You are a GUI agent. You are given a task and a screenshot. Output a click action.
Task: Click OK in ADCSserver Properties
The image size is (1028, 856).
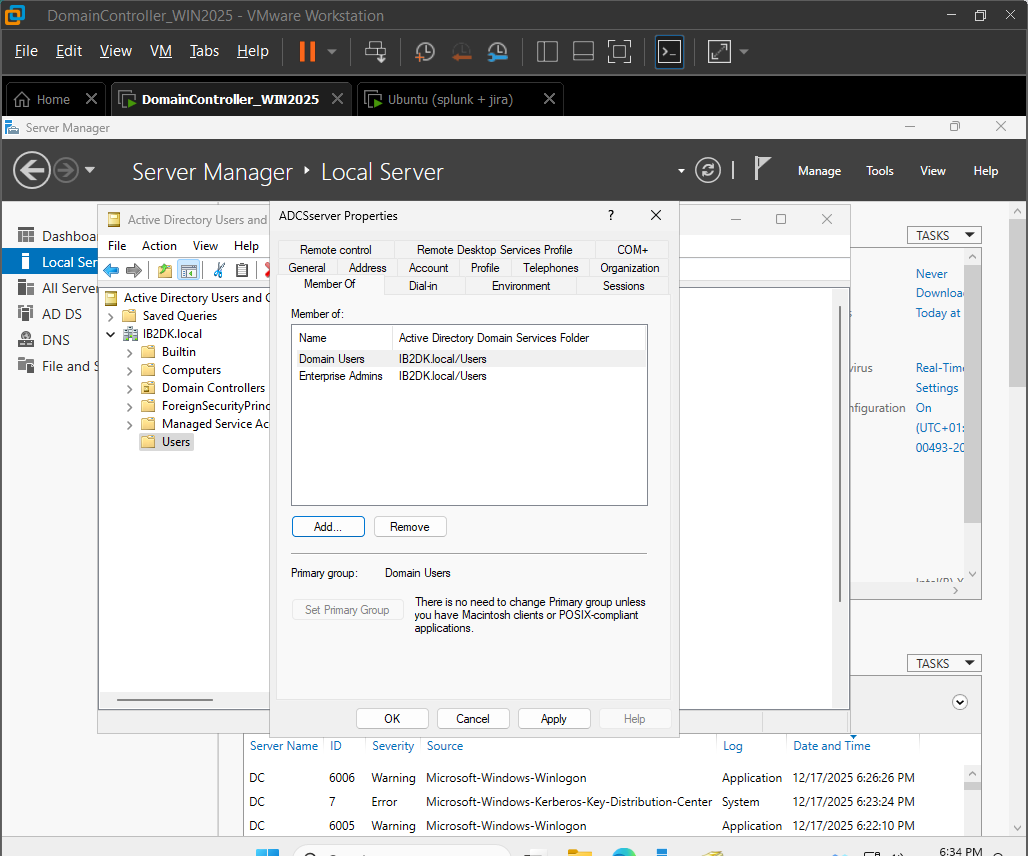click(x=392, y=719)
